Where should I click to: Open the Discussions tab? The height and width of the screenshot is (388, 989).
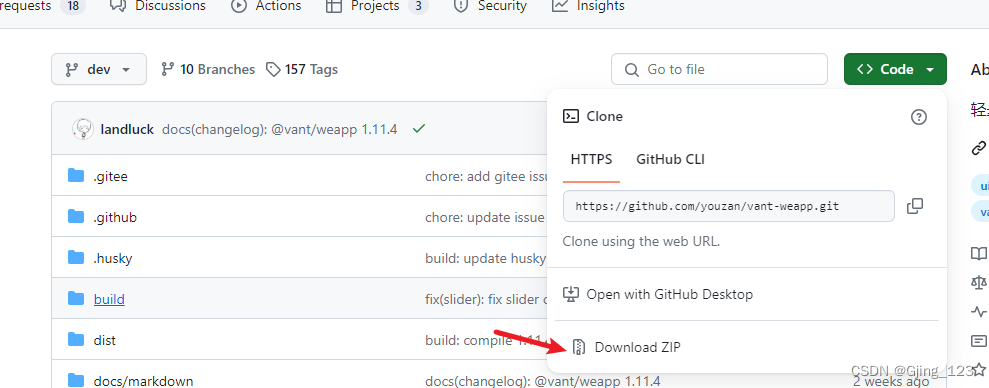[158, 6]
